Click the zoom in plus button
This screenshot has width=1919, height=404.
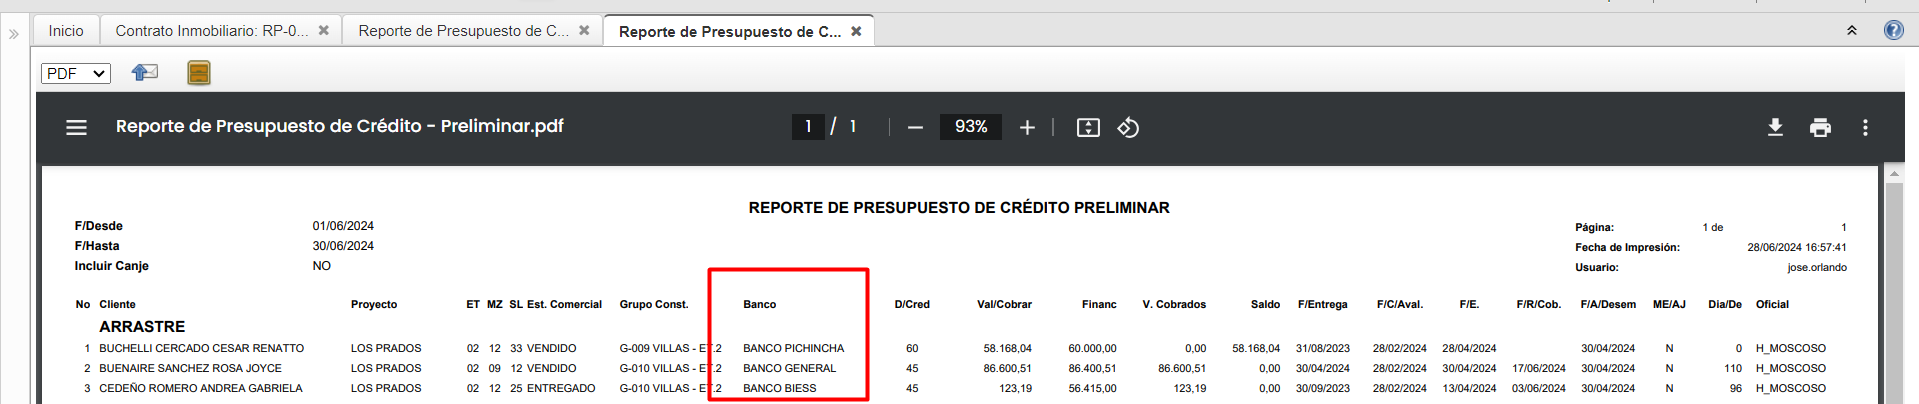coord(1027,127)
